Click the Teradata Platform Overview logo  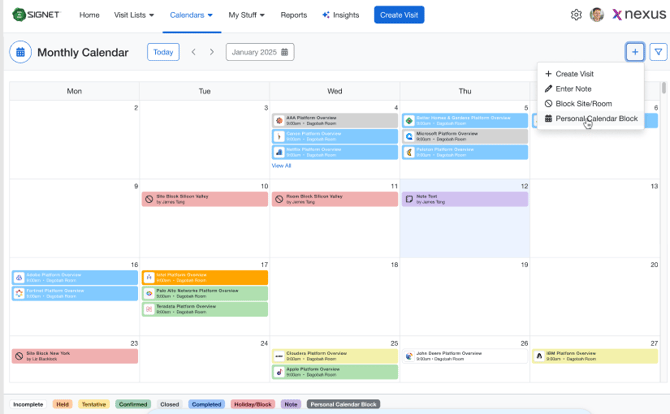pyautogui.click(x=149, y=309)
